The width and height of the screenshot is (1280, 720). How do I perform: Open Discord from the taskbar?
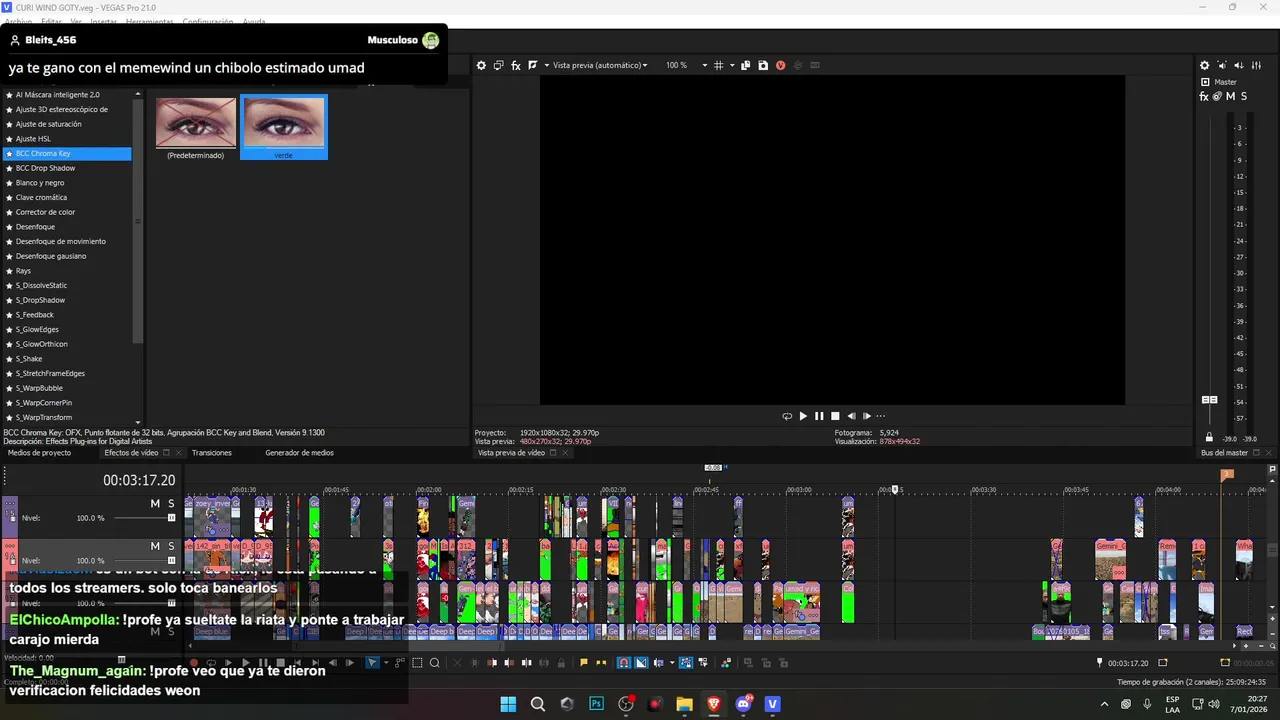coord(743,704)
